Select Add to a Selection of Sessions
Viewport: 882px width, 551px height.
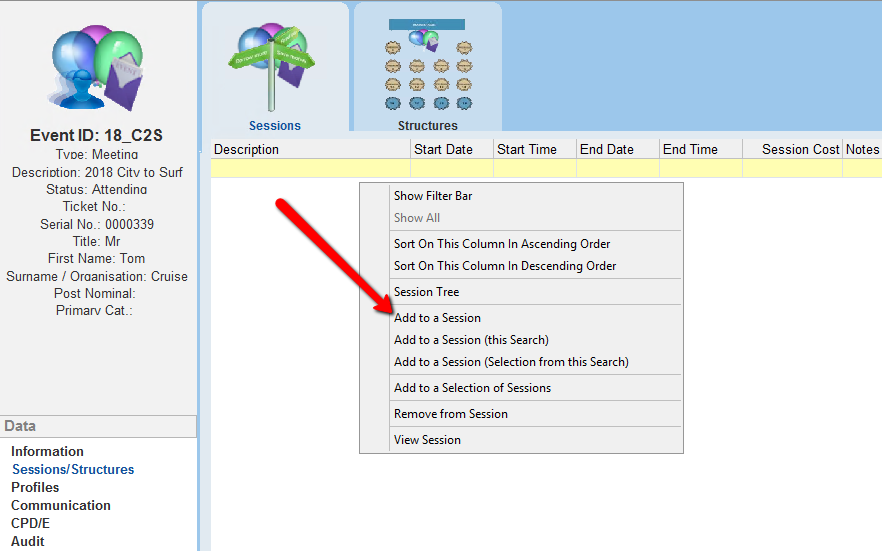click(472, 388)
